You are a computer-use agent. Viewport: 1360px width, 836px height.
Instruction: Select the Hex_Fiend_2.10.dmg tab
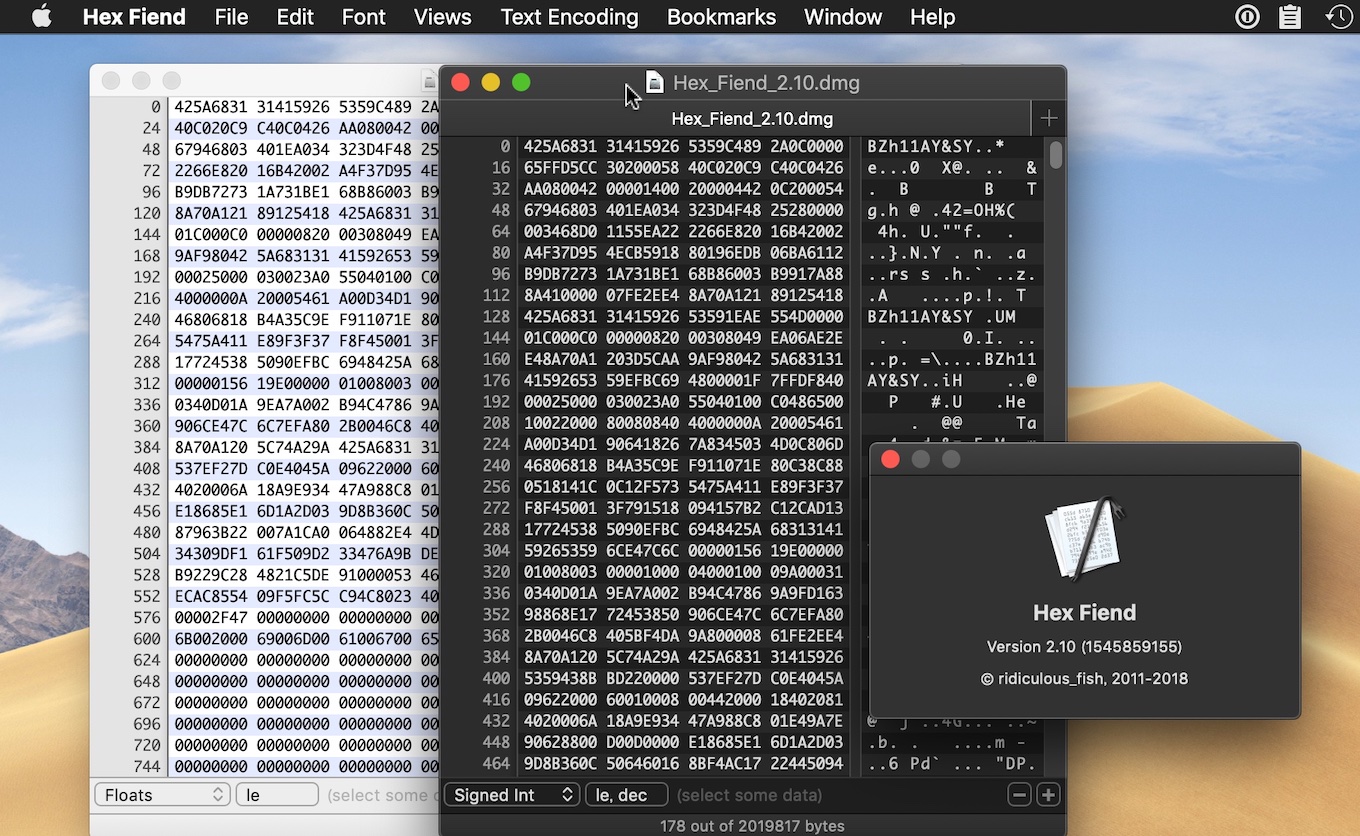[752, 119]
